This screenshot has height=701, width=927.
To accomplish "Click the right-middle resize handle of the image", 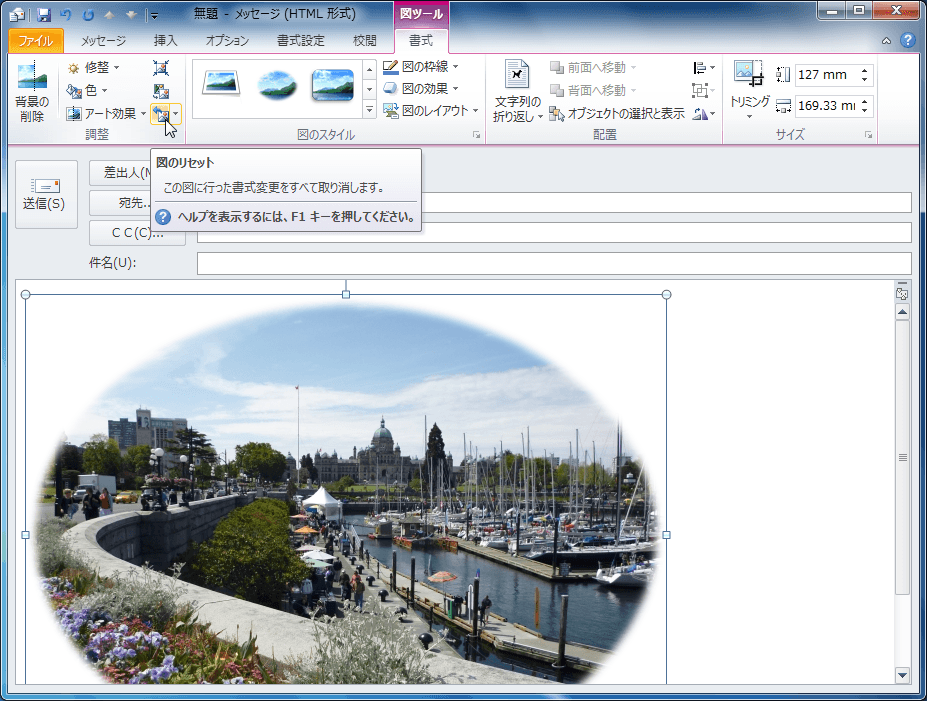I will click(x=666, y=535).
